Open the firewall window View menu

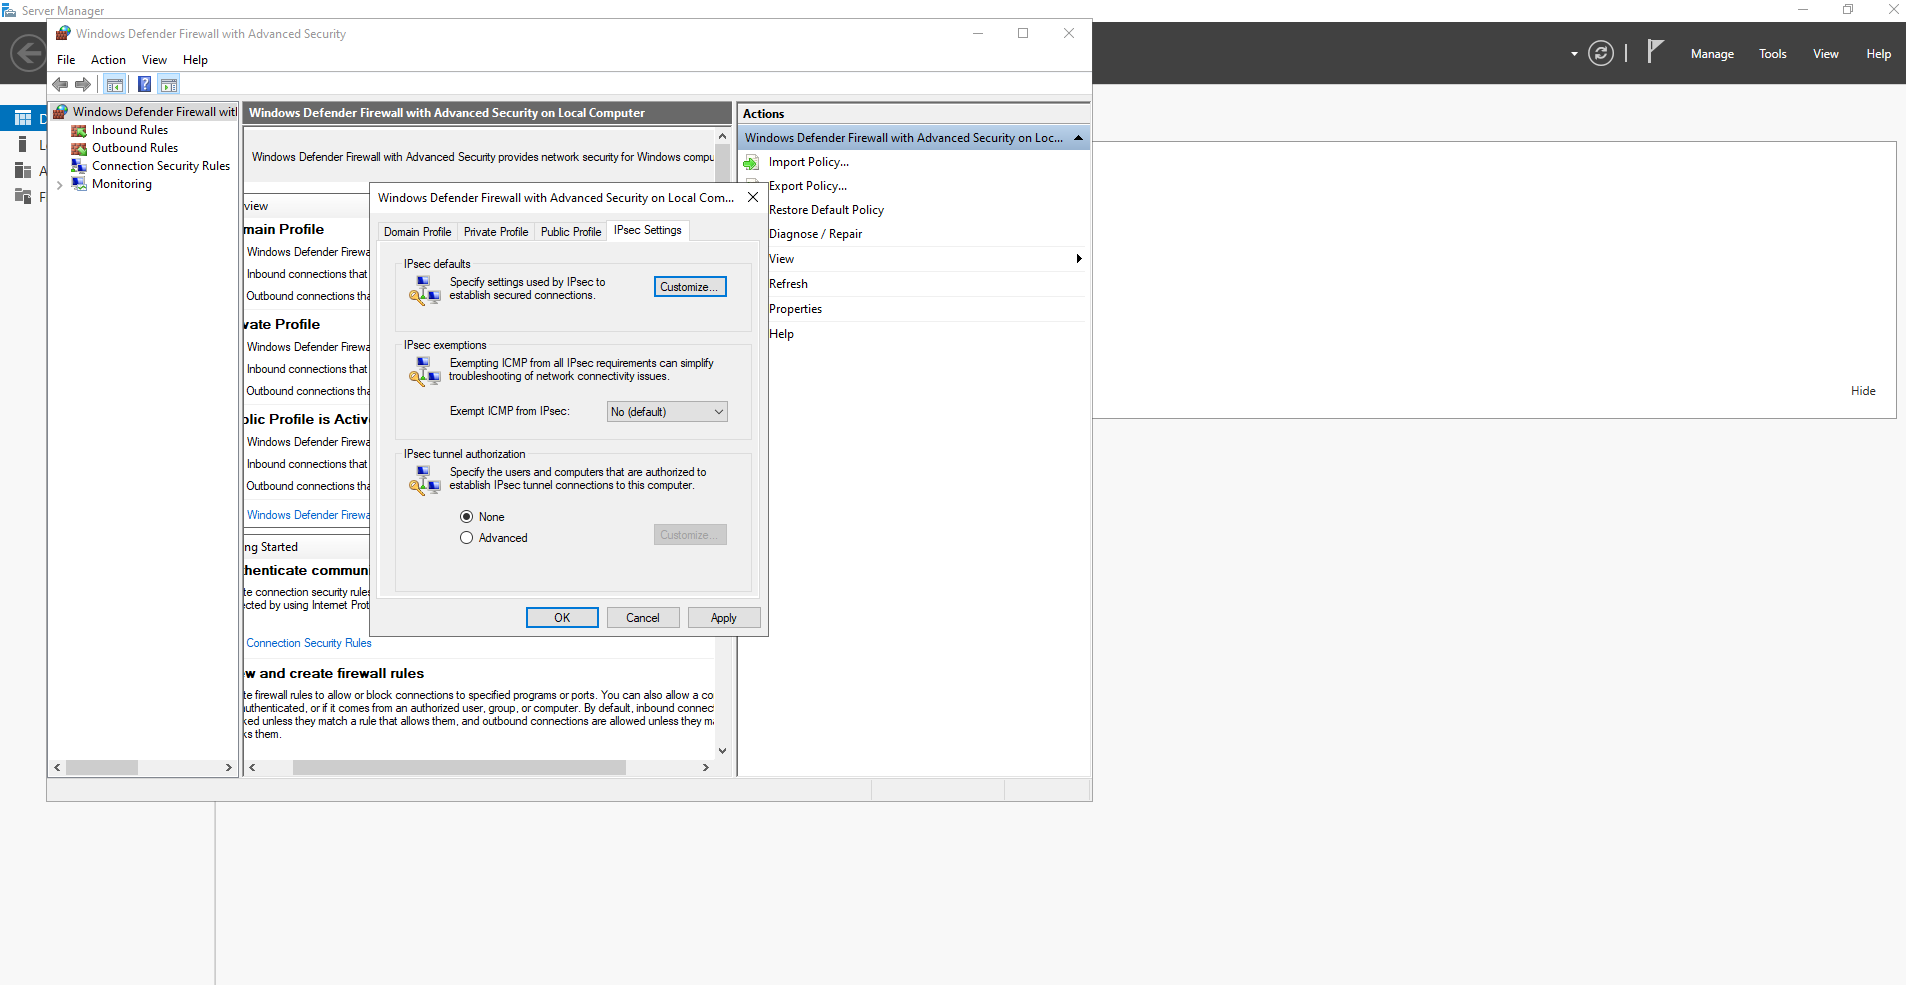(x=154, y=60)
